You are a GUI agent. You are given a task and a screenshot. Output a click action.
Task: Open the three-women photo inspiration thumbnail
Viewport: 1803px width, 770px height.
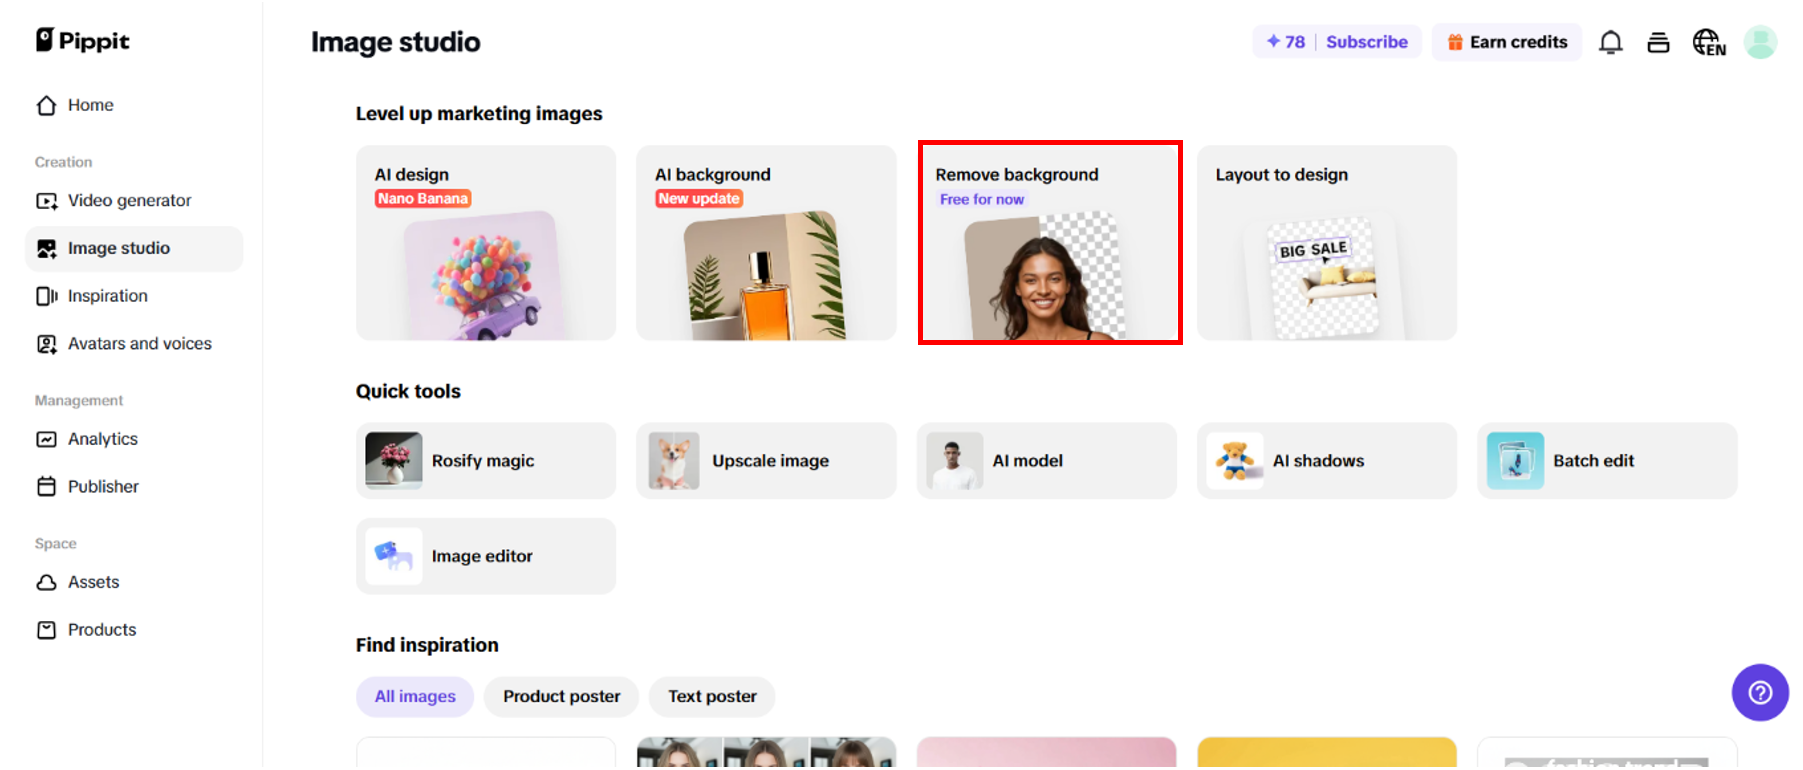[x=766, y=753]
